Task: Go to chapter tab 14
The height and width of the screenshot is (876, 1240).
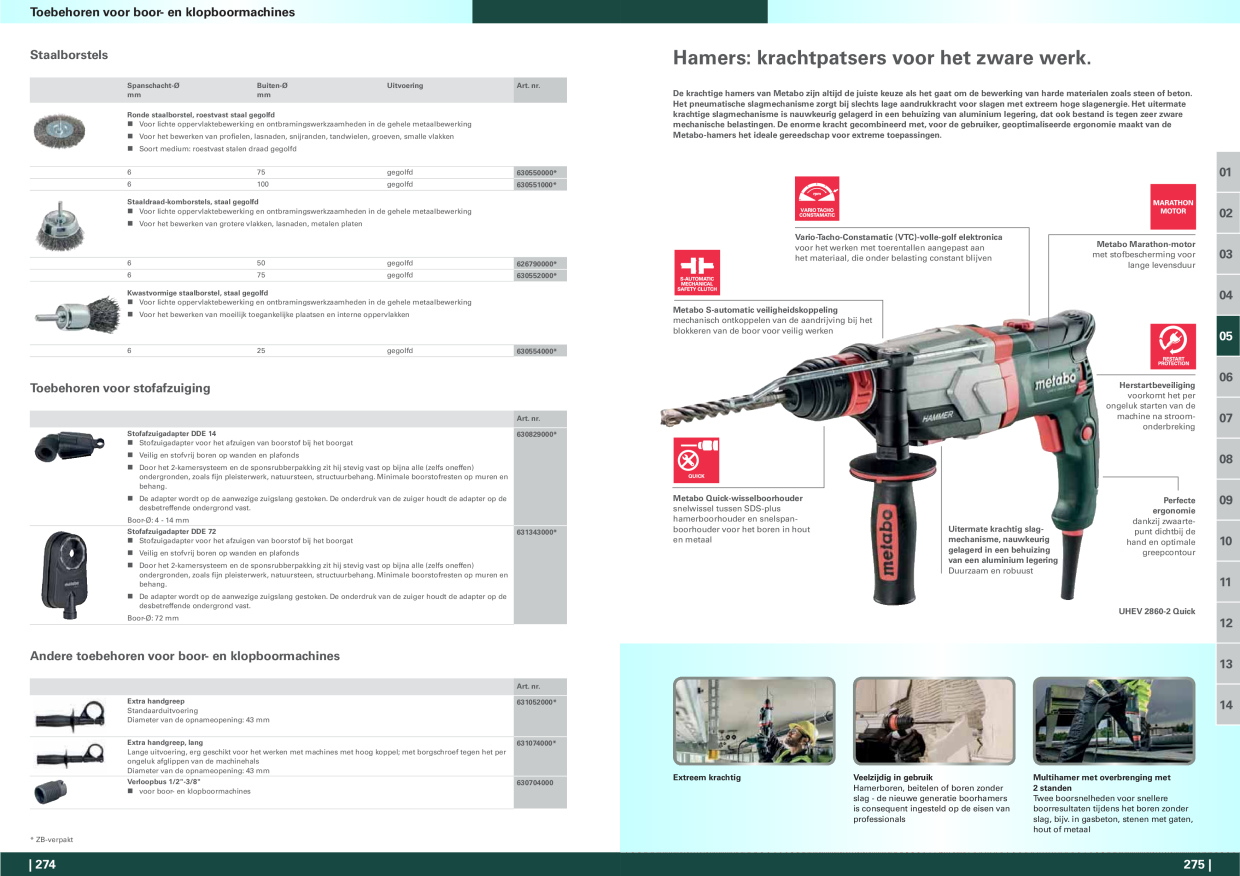Action: pos(1226,705)
